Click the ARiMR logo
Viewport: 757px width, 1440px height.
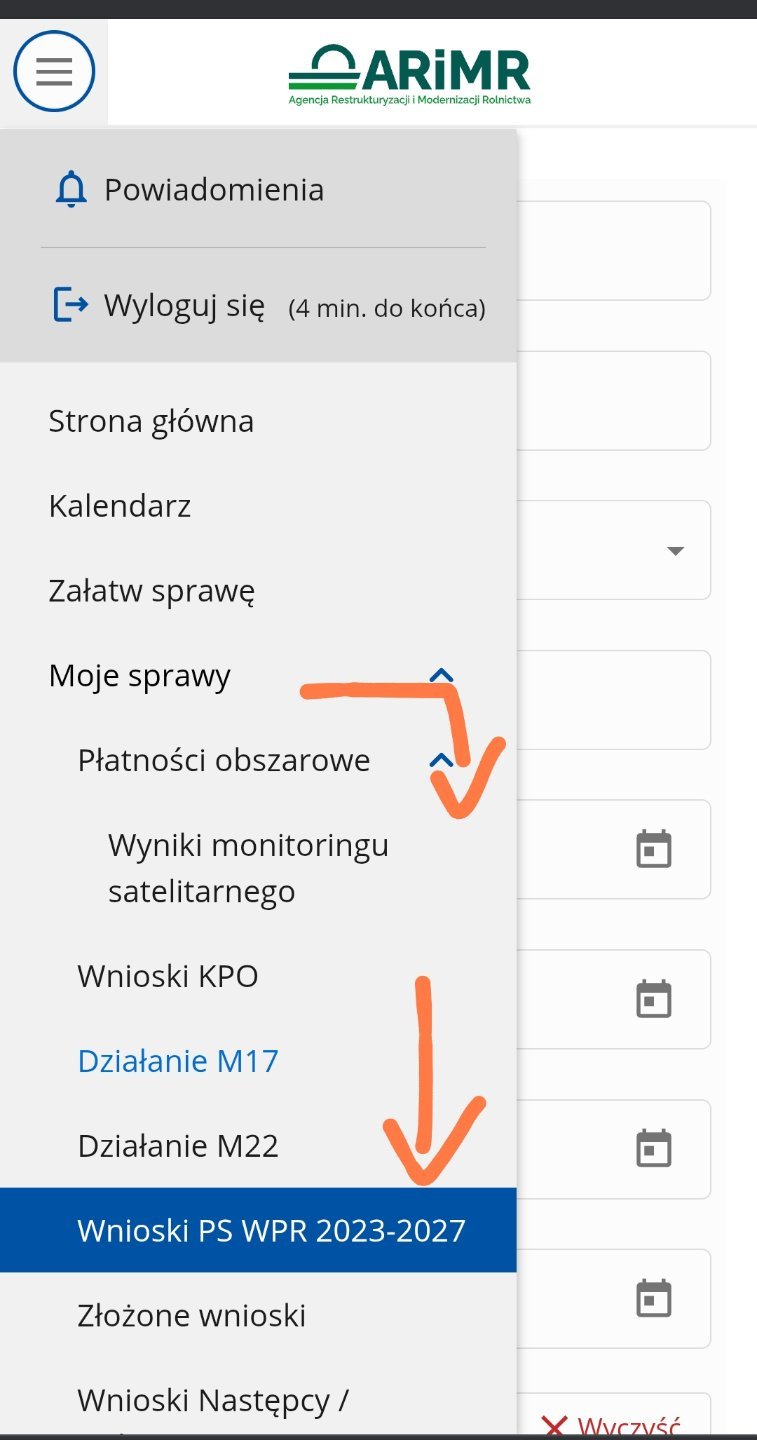[x=410, y=75]
